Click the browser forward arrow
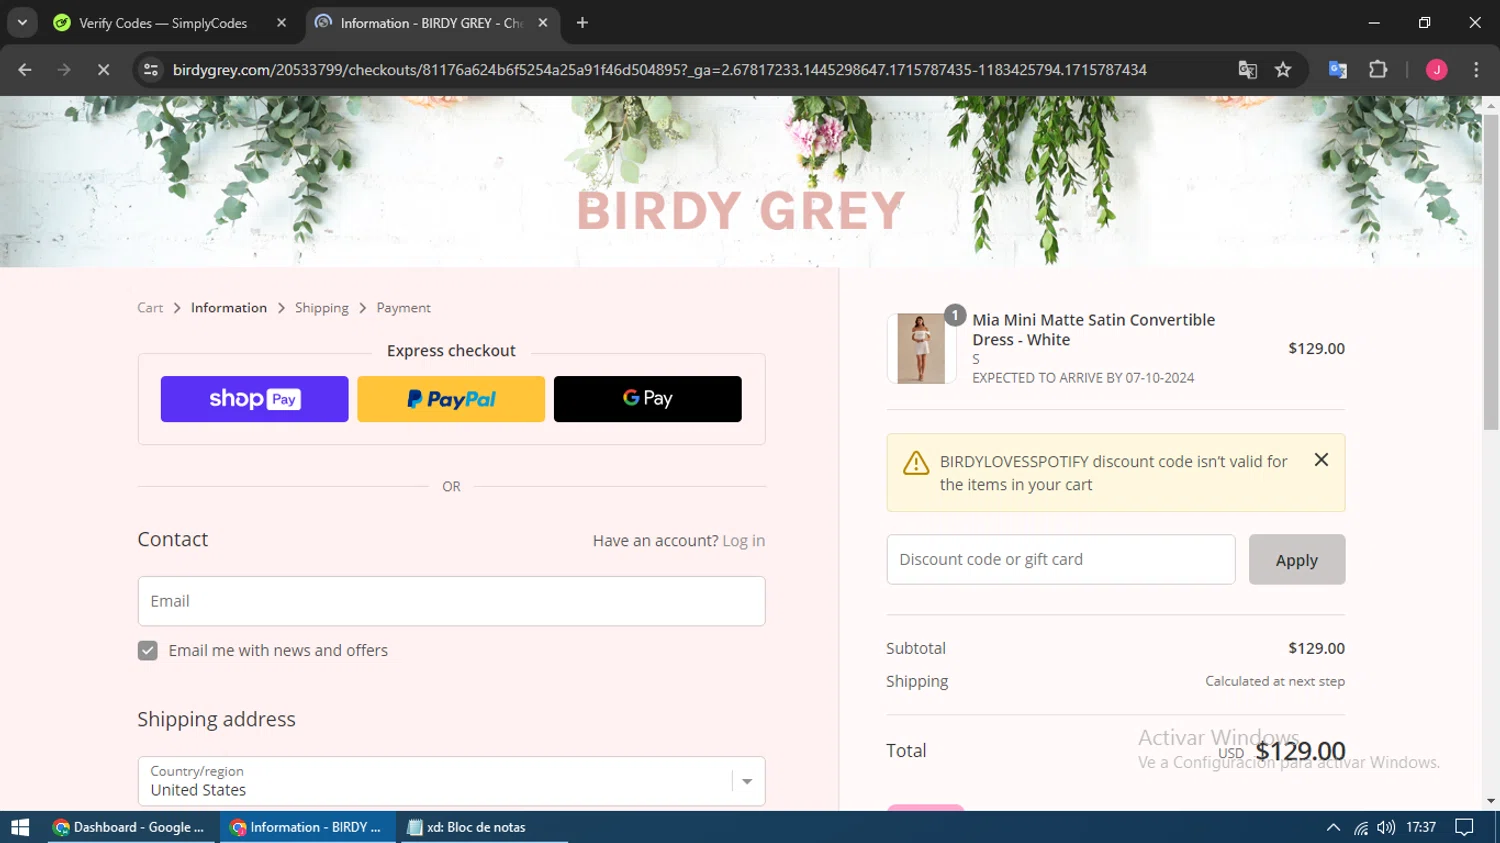Viewport: 1500px width, 843px height. point(64,70)
